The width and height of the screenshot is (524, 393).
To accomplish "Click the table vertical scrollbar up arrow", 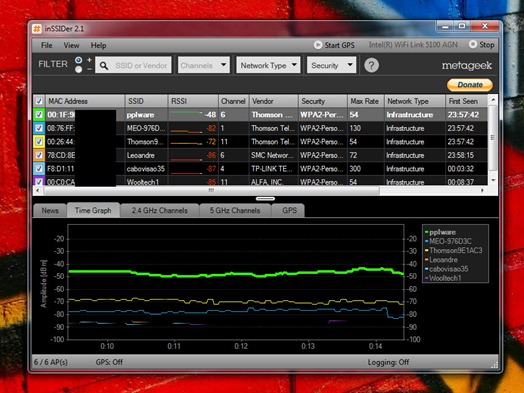I will coord(493,100).
